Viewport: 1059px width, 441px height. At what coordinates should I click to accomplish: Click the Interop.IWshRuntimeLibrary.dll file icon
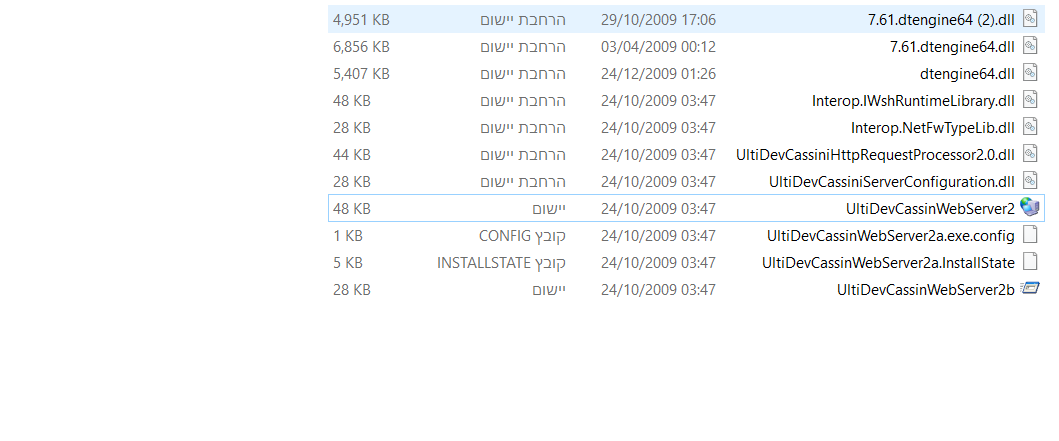click(x=1030, y=100)
